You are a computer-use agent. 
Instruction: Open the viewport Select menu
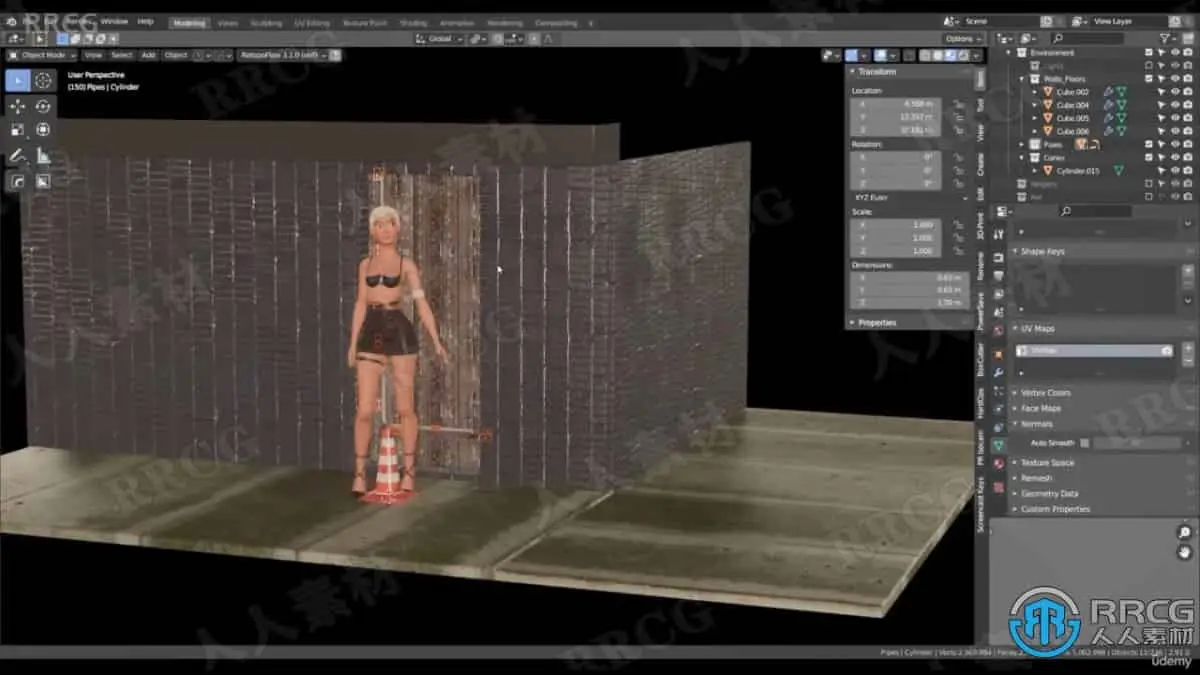(x=121, y=55)
